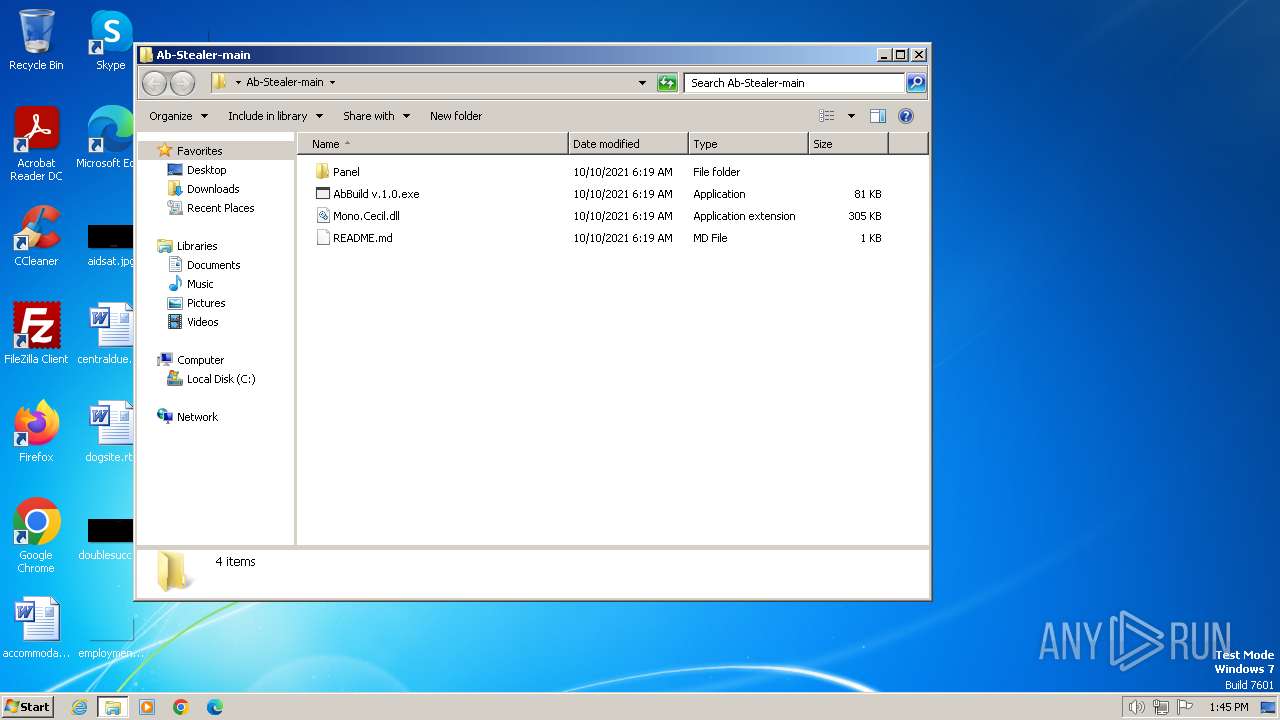Open File Explorer taskbar button
This screenshot has width=1280, height=720.
coord(112,707)
